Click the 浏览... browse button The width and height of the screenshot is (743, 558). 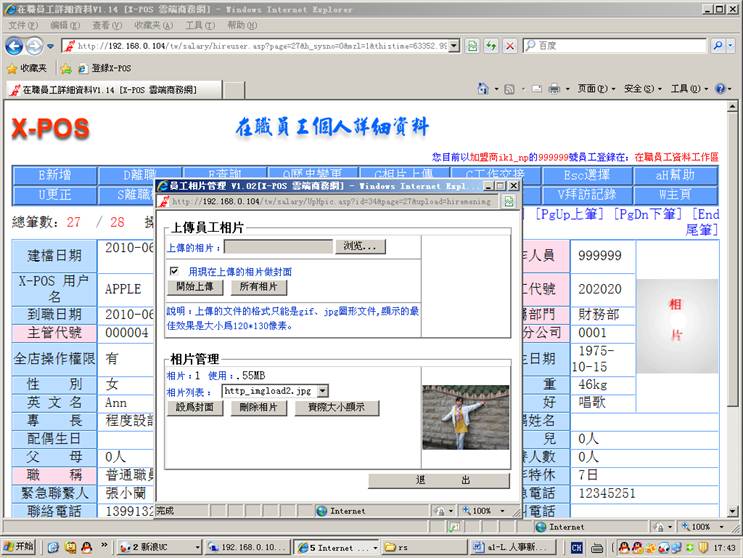(360, 246)
